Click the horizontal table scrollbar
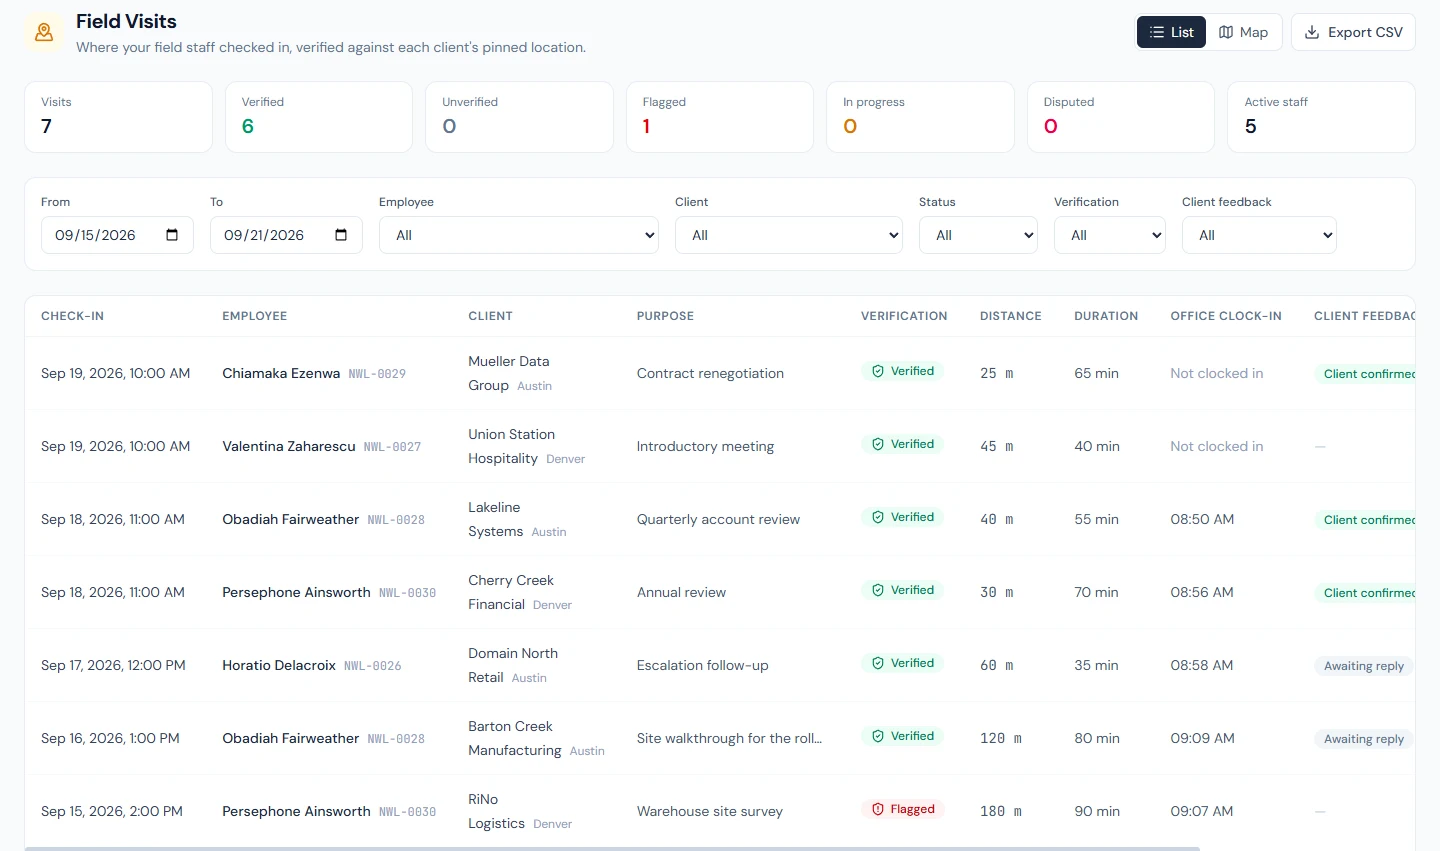The width and height of the screenshot is (1440, 851). click(x=612, y=848)
